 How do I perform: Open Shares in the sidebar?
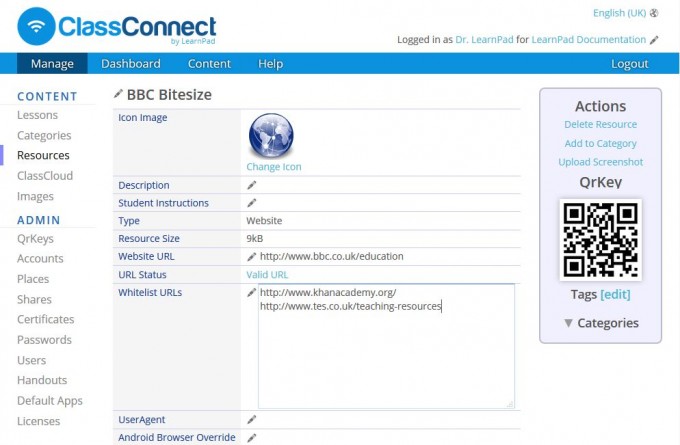(34, 299)
